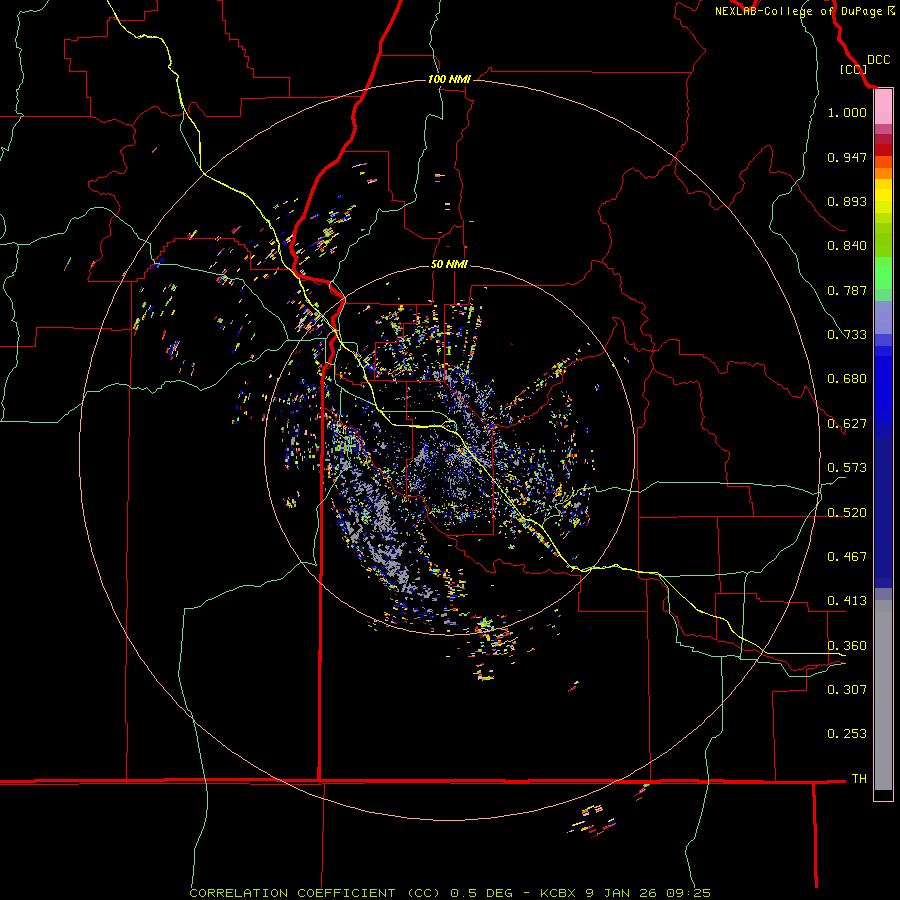Click the 0.627 scale value
This screenshot has width=900, height=900.
(x=847, y=424)
